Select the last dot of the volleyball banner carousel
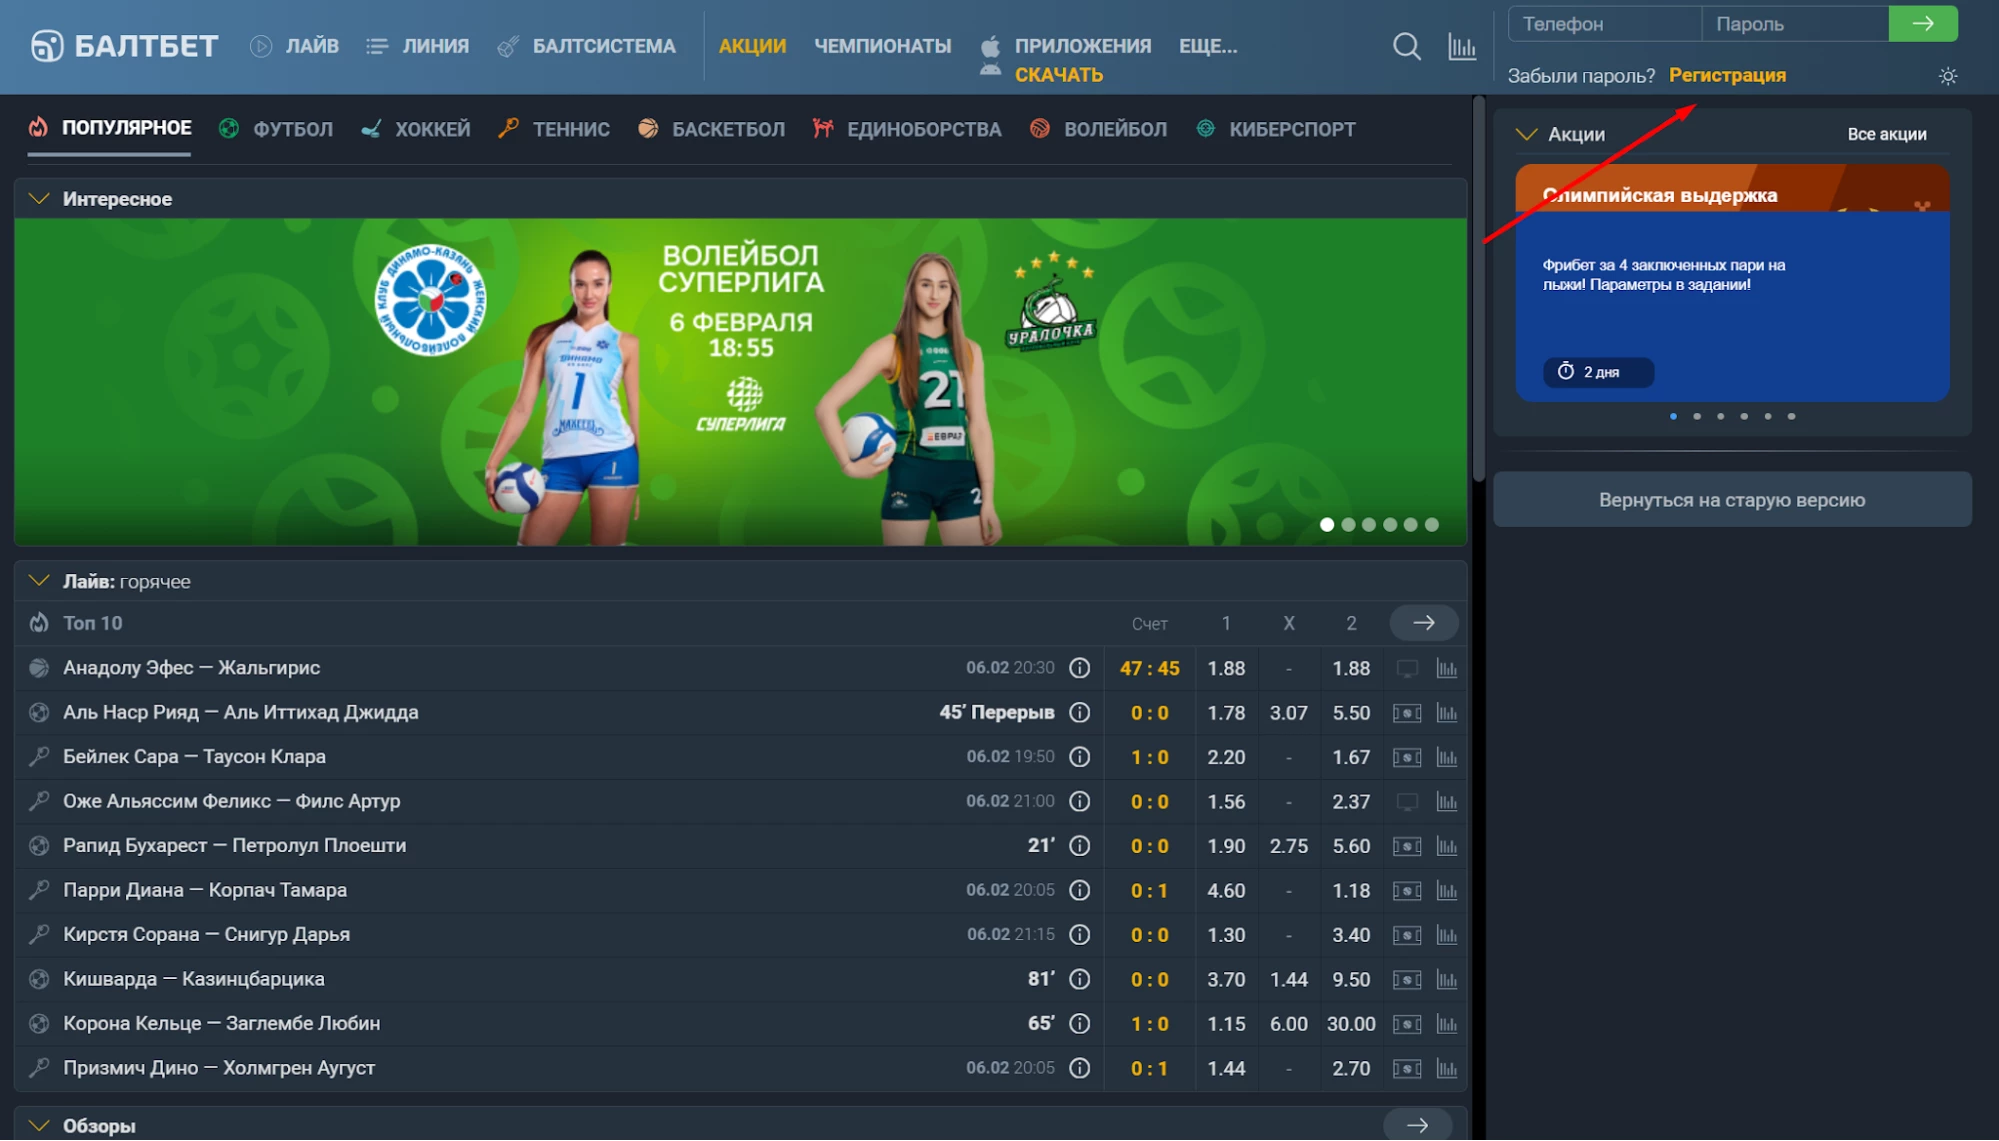Screen dimensions: 1999x1141 tap(1431, 525)
